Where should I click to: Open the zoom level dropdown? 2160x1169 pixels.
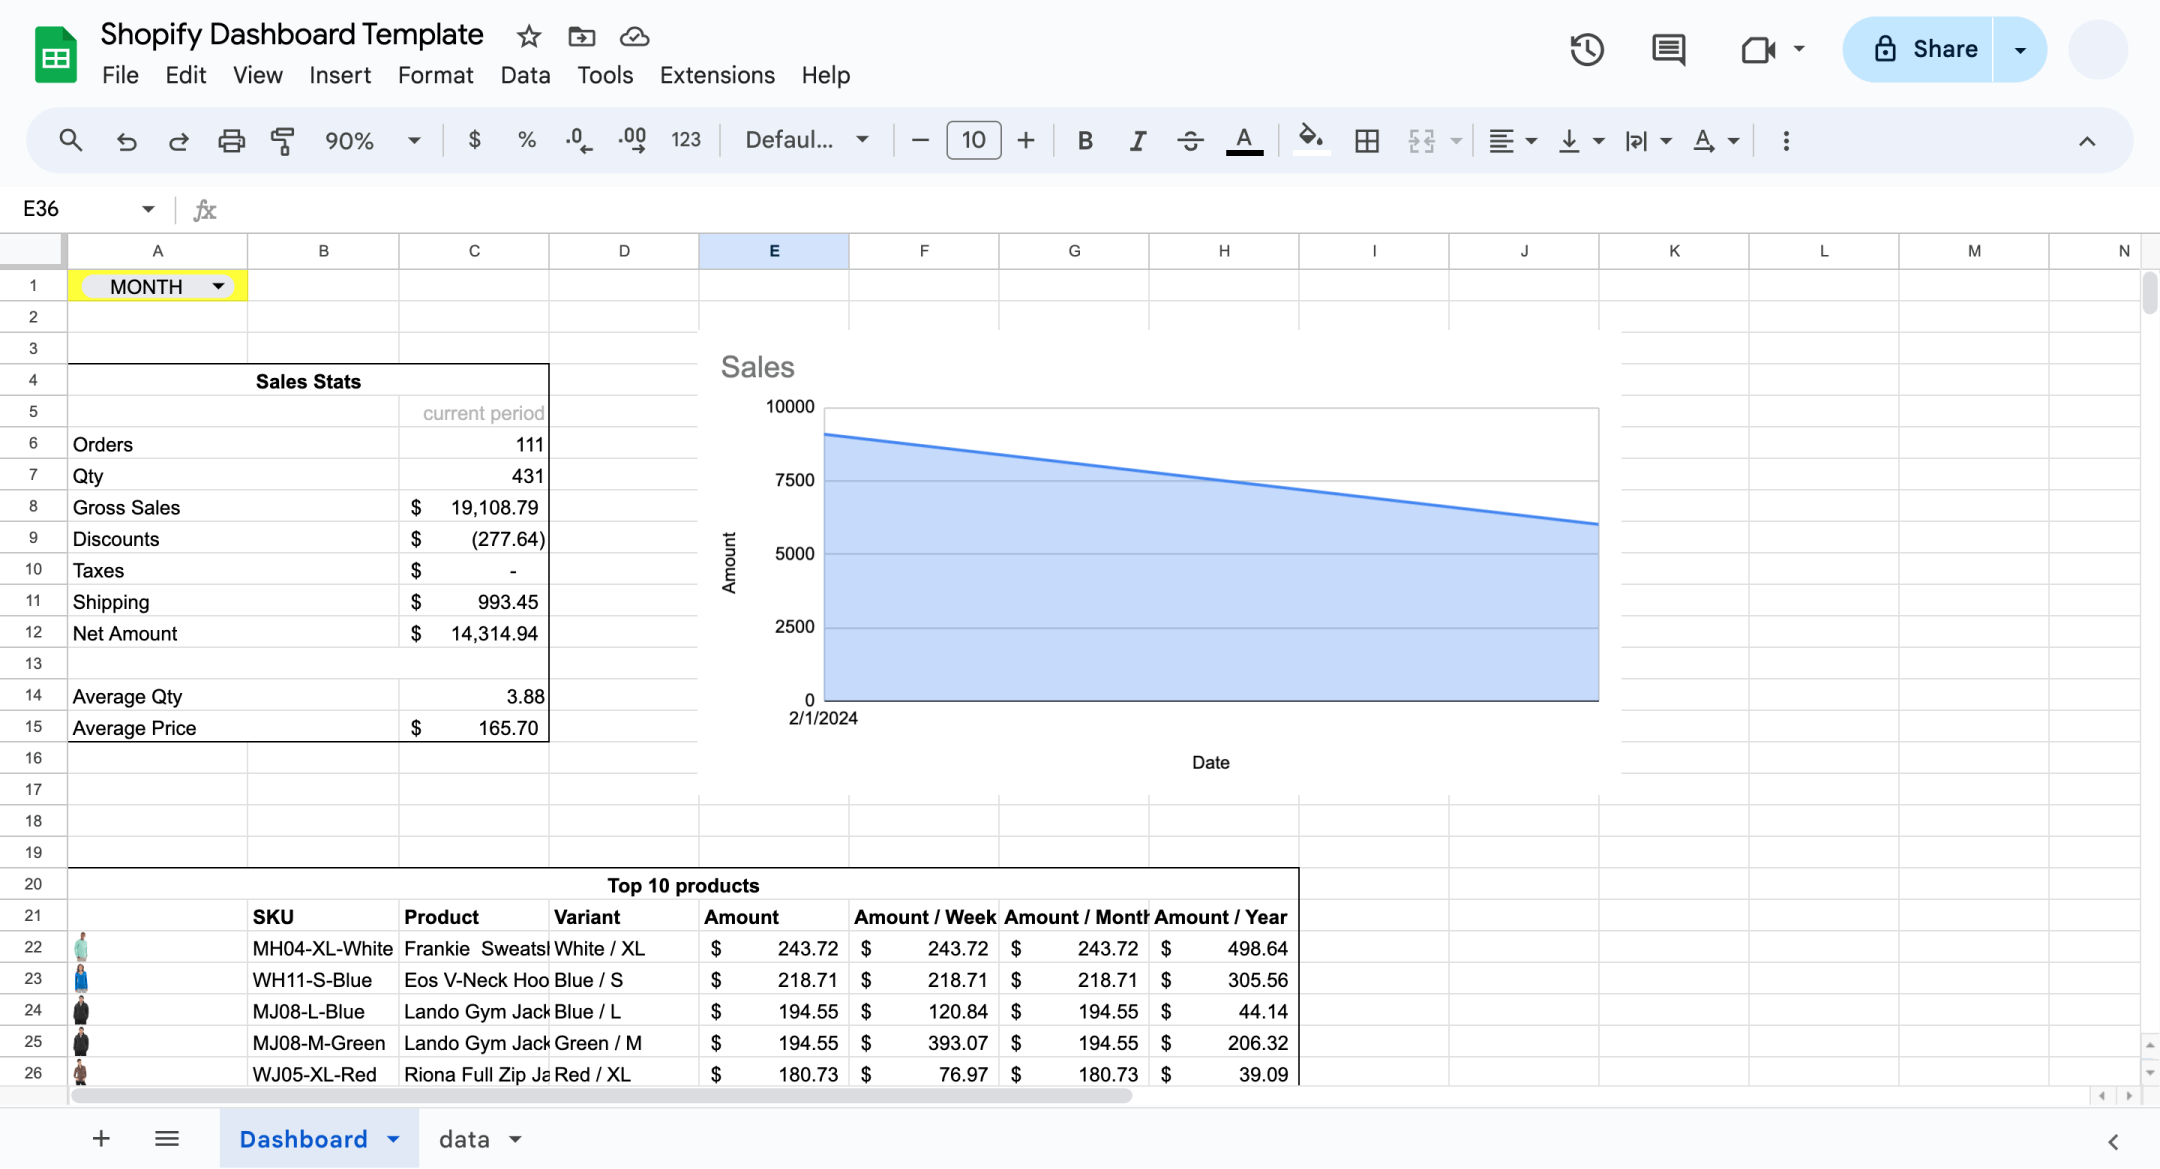click(x=372, y=141)
